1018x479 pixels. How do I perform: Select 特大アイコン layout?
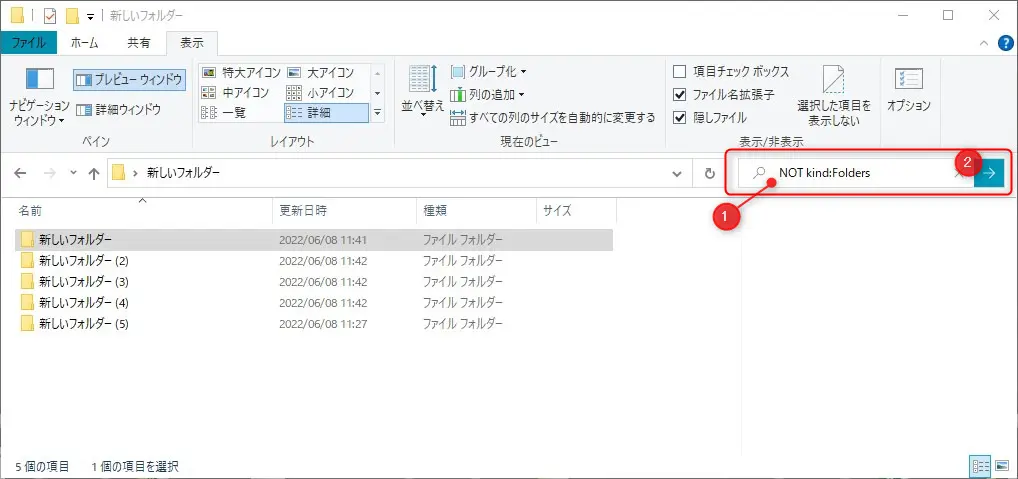(x=241, y=72)
